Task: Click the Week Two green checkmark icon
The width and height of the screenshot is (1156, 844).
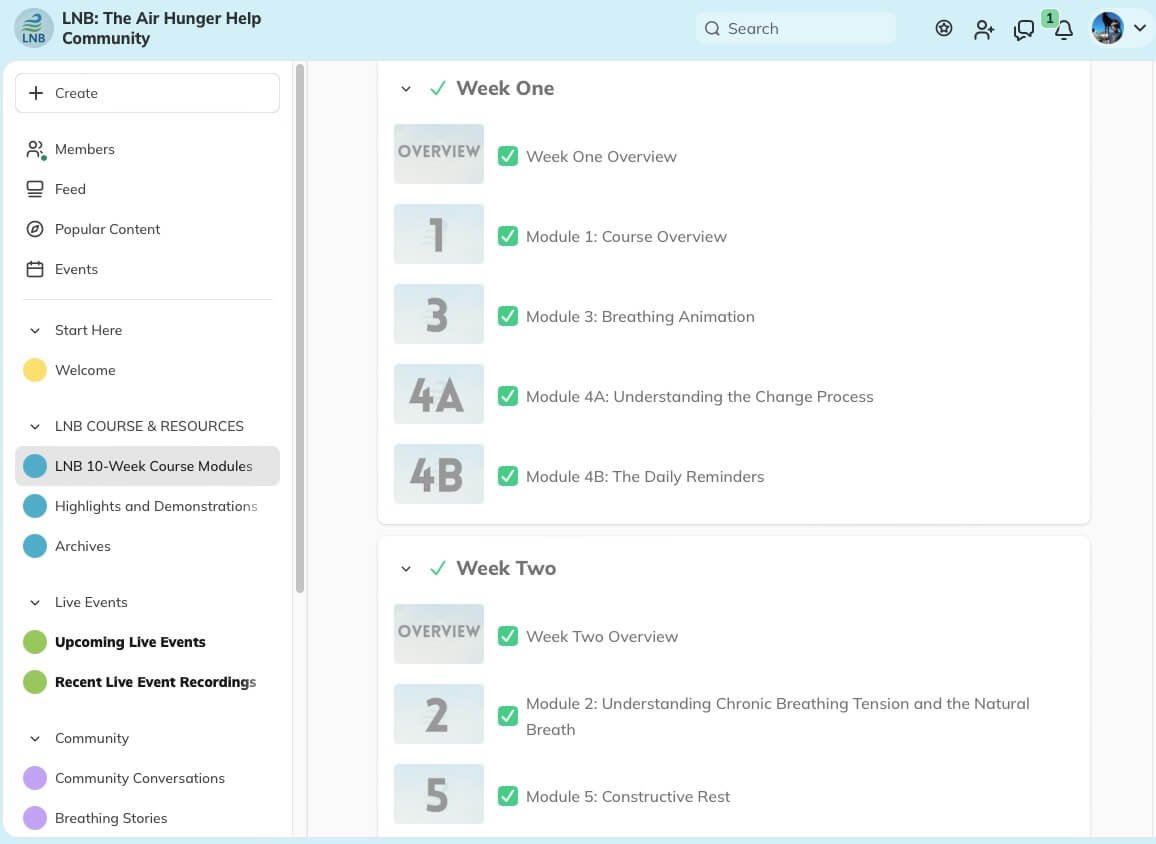Action: coord(437,568)
